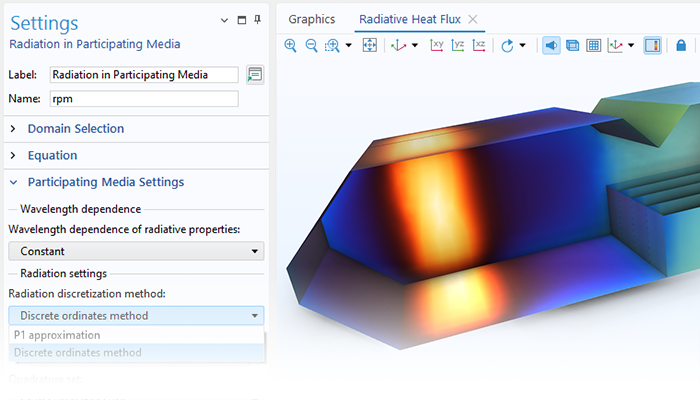
Task: Click the Label text field
Action: click(144, 75)
